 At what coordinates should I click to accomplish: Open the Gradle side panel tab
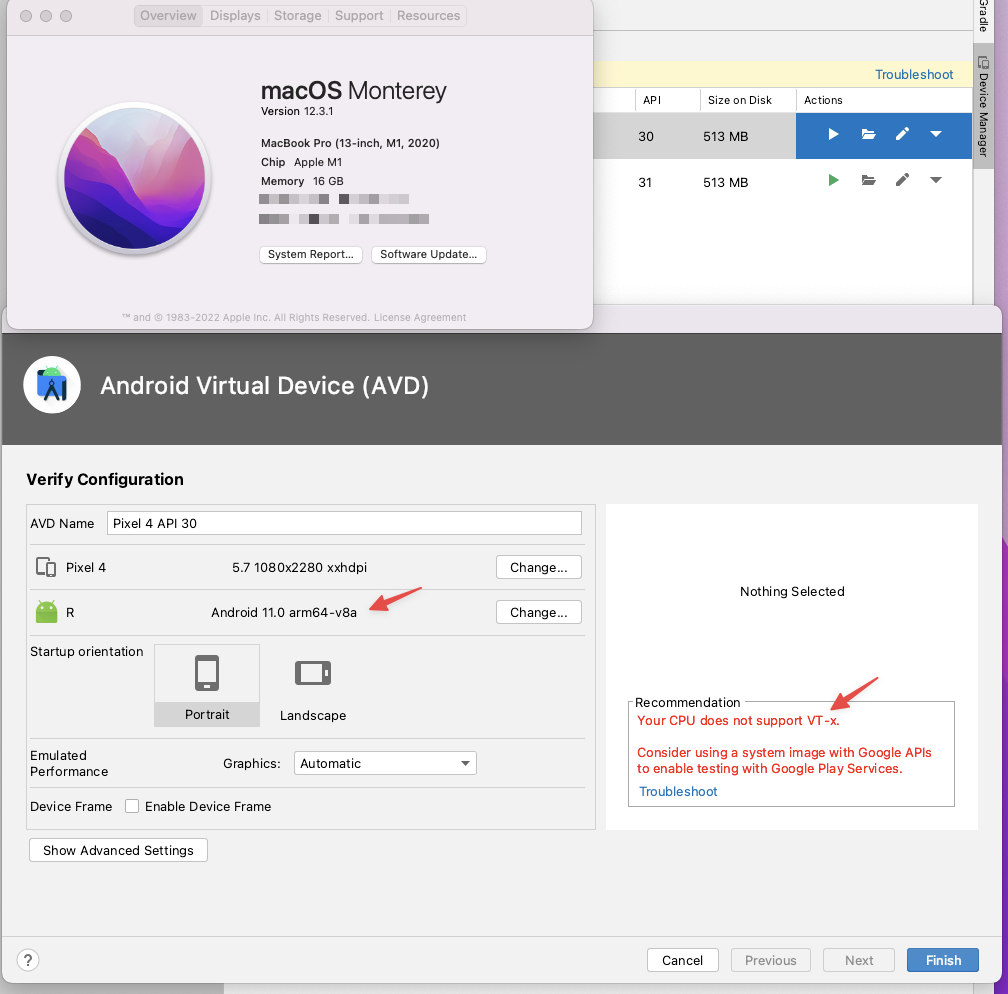click(983, 15)
